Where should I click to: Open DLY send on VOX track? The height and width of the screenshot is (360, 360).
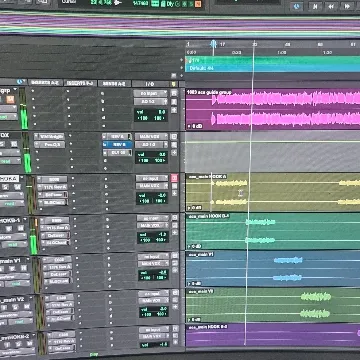(117, 153)
